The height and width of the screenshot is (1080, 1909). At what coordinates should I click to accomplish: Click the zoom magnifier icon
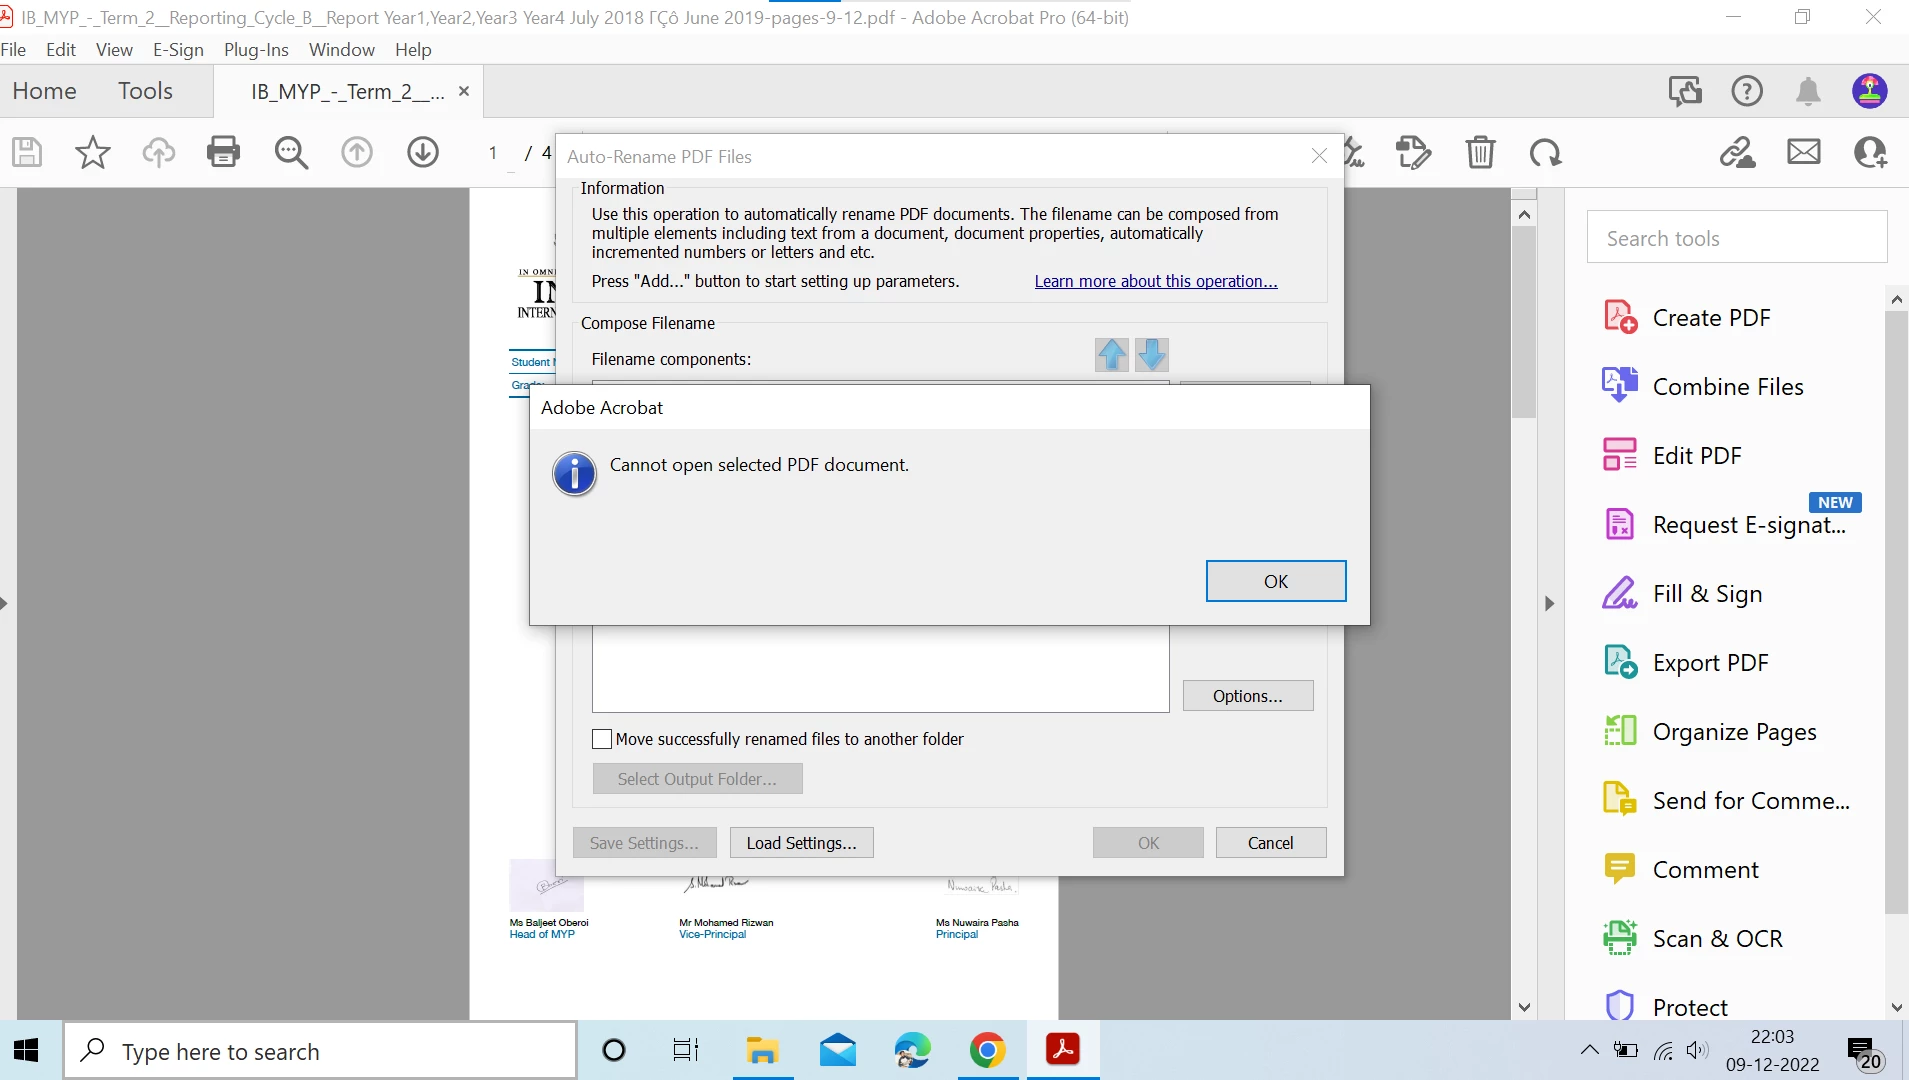[x=291, y=153]
